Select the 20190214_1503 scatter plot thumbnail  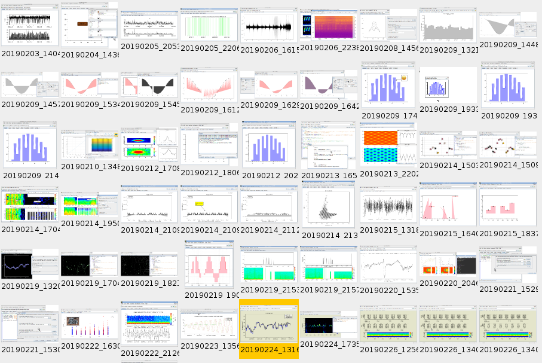click(448, 145)
